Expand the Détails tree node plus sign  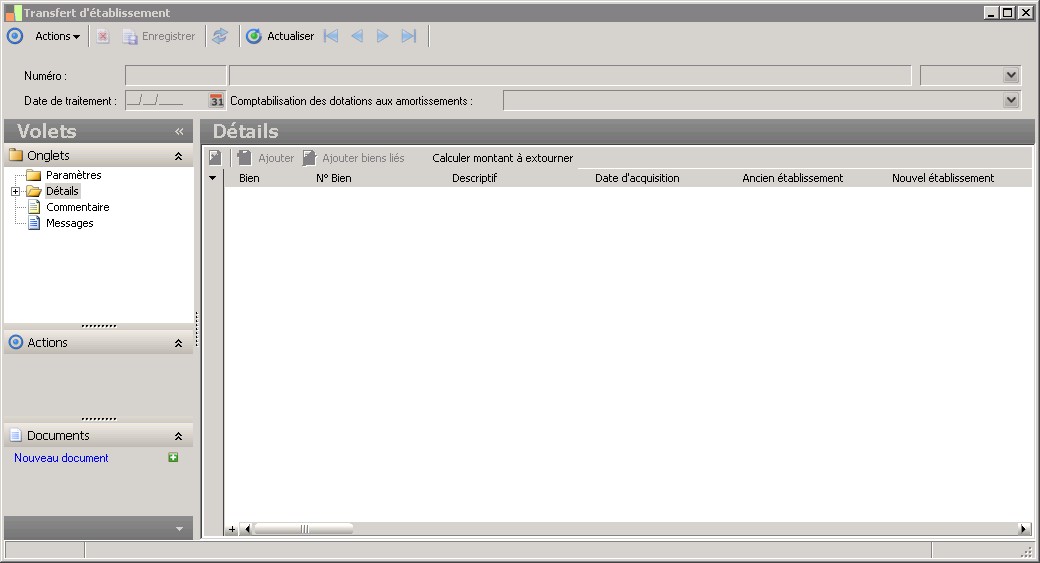pyautogui.click(x=15, y=192)
